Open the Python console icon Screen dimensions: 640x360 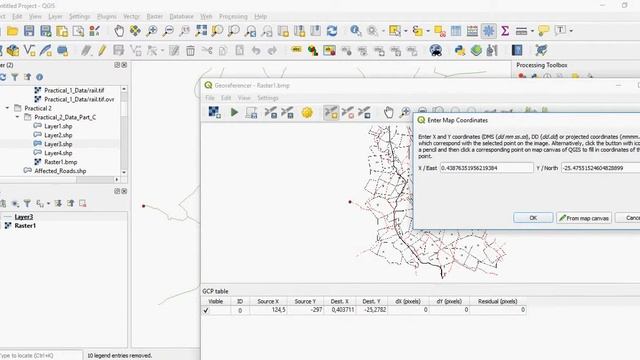tap(460, 51)
